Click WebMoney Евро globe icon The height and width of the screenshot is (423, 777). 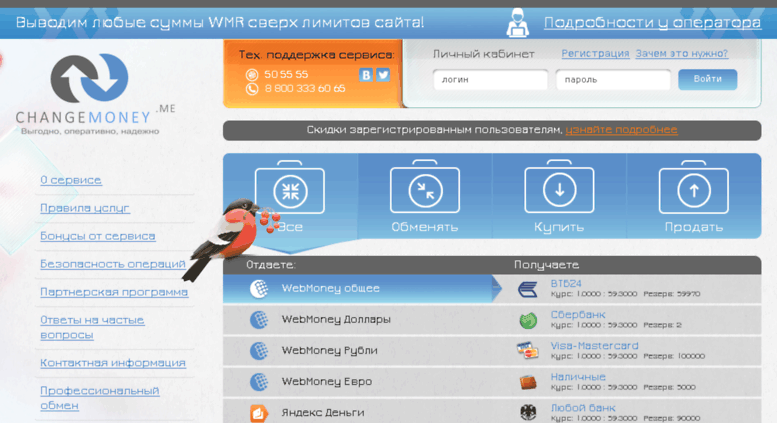[x=259, y=381]
